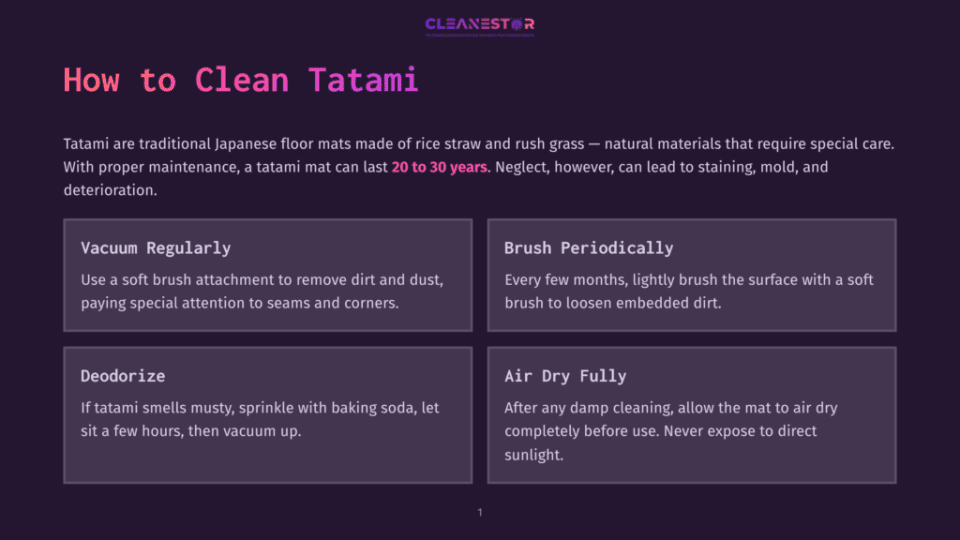Click the soft brush attachment description text

click(262, 291)
